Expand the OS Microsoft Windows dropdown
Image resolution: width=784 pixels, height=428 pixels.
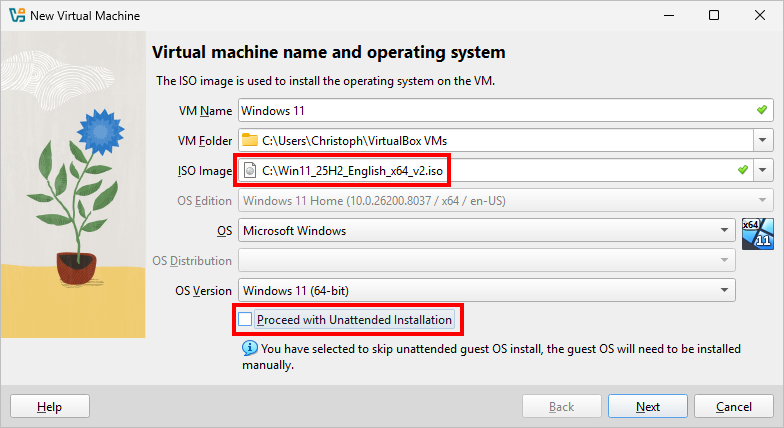486,230
